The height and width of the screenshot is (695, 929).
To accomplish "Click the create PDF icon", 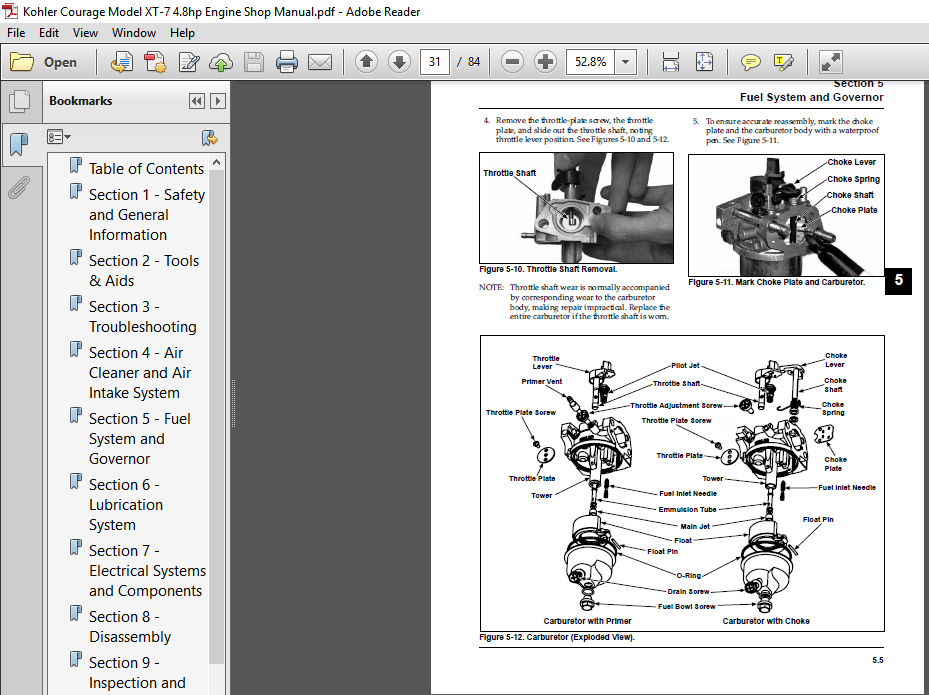I will click(155, 62).
